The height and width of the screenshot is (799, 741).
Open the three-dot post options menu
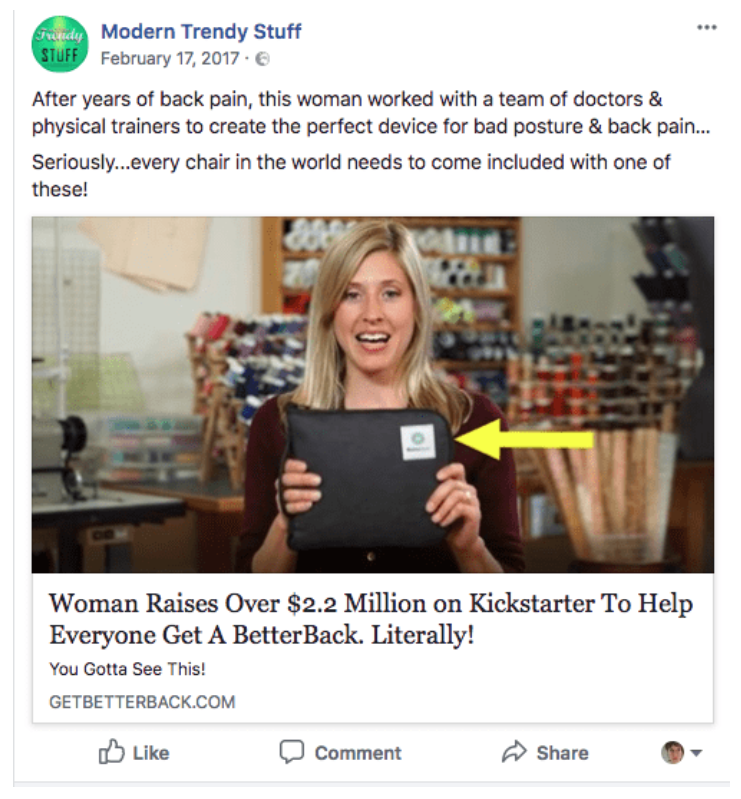(707, 27)
